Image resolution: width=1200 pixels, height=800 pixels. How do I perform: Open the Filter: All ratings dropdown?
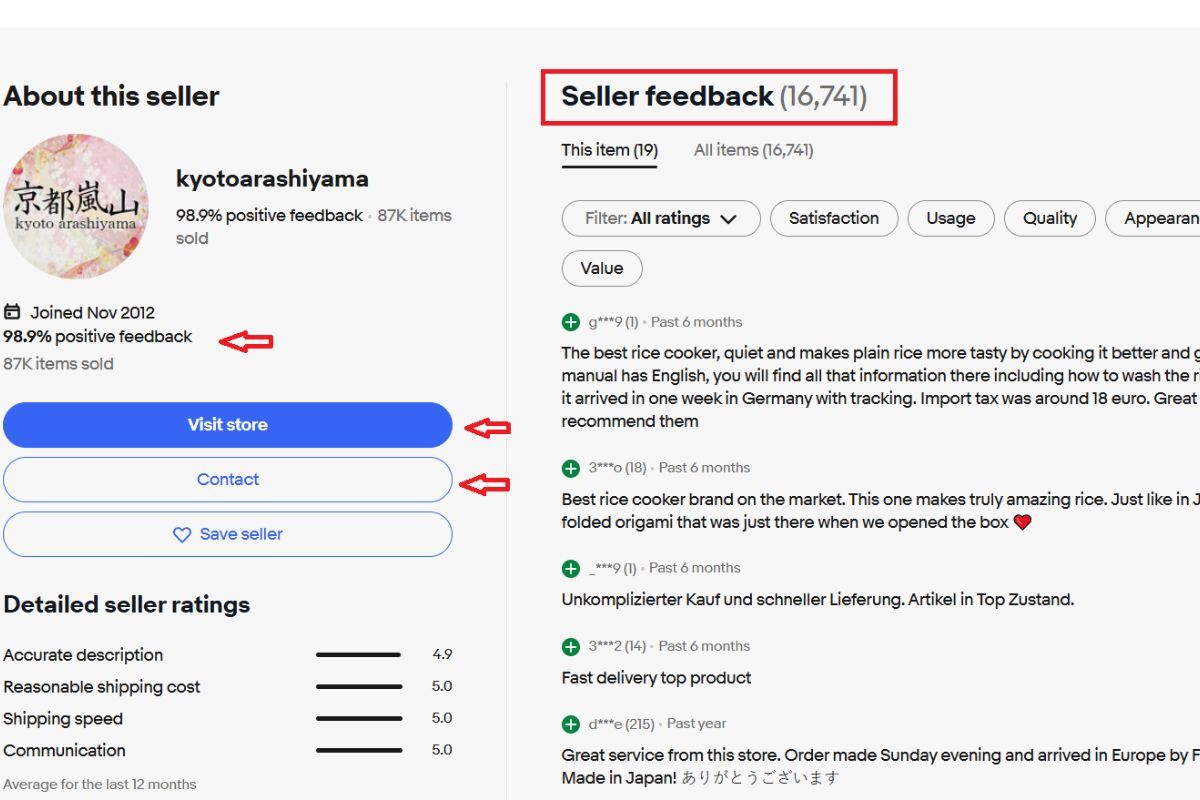[661, 218]
